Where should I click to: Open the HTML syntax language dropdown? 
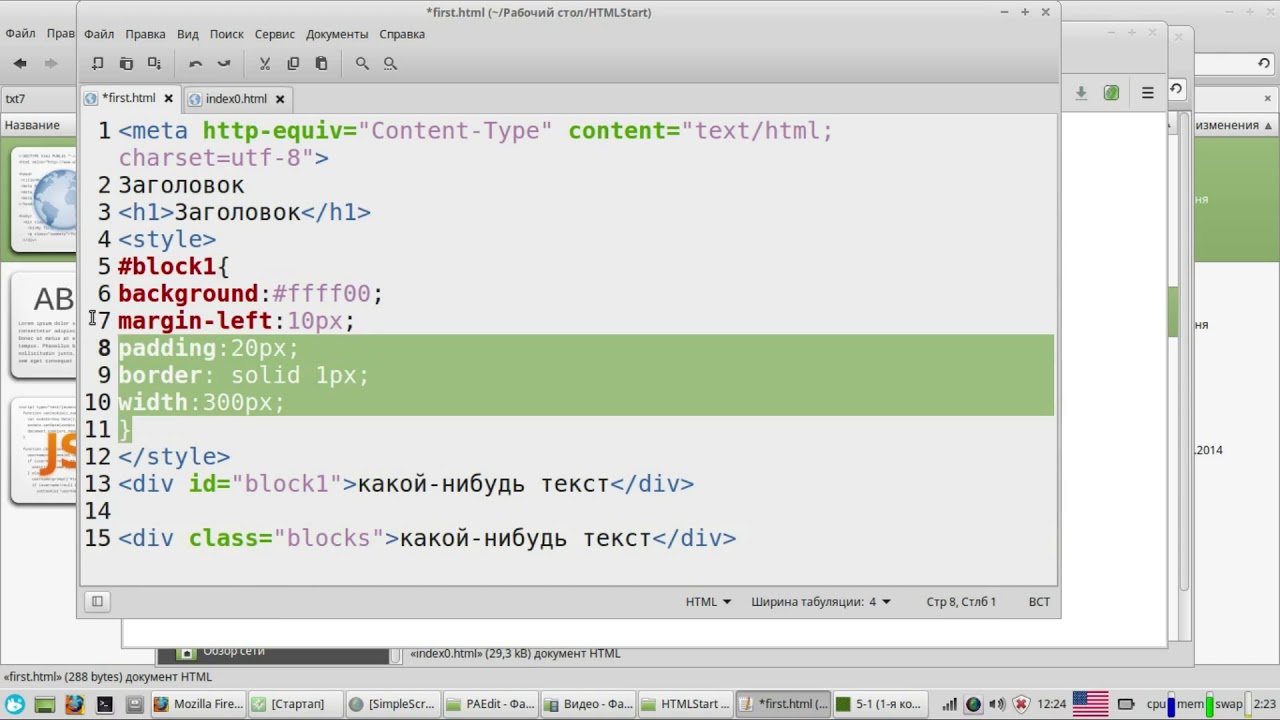pyautogui.click(x=708, y=602)
